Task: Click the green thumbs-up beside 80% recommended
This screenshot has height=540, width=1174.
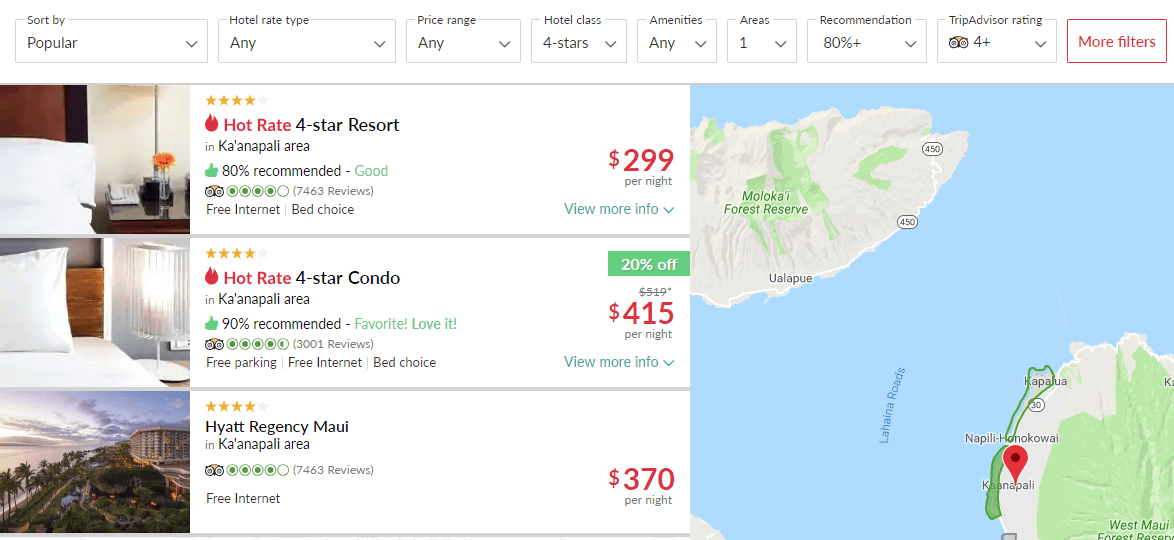Action: click(x=212, y=171)
